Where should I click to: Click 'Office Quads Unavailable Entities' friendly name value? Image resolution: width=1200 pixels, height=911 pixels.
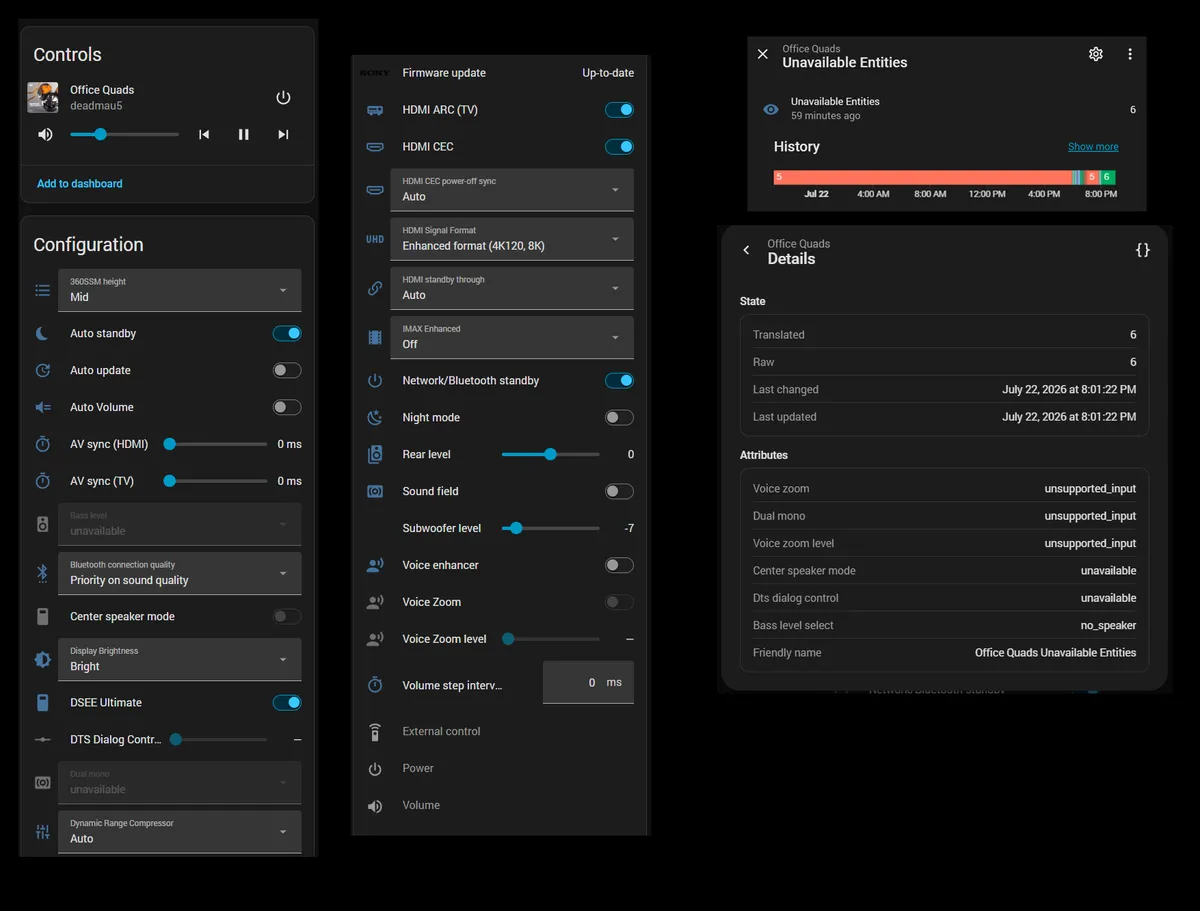point(1056,653)
